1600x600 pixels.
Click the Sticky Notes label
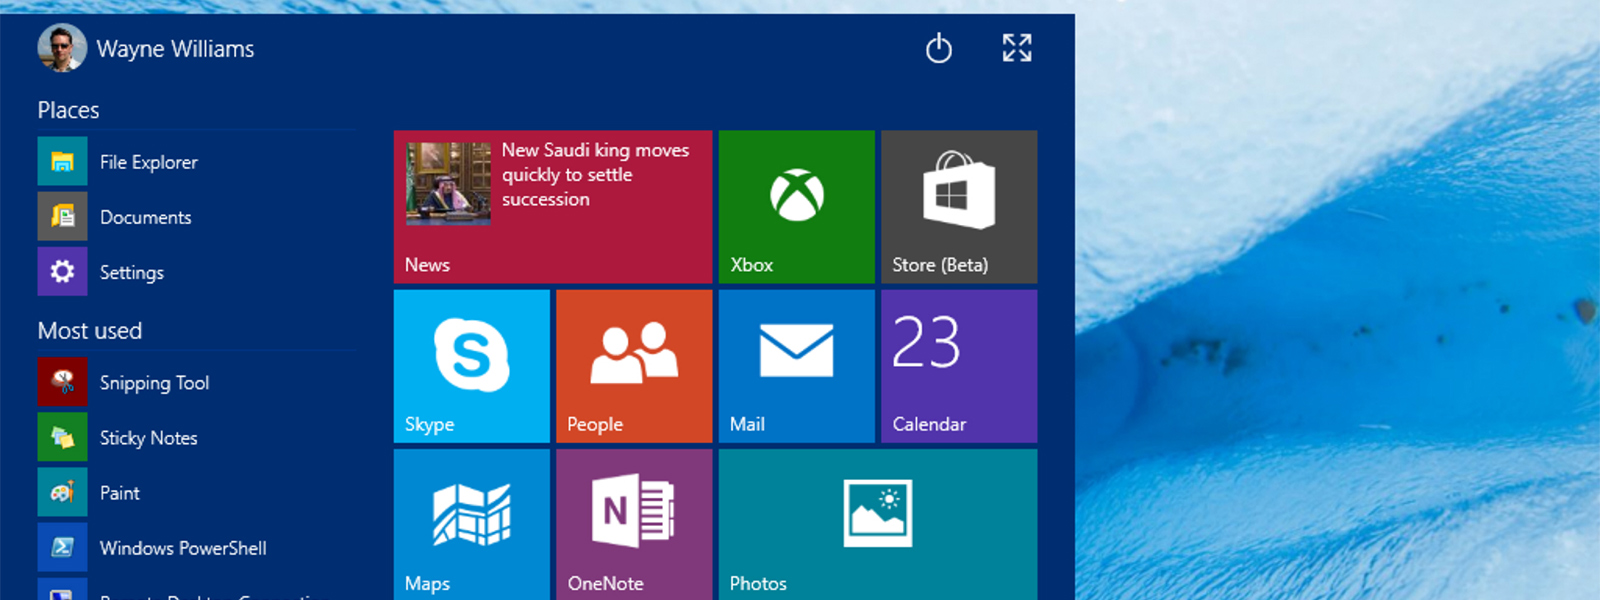pos(149,438)
